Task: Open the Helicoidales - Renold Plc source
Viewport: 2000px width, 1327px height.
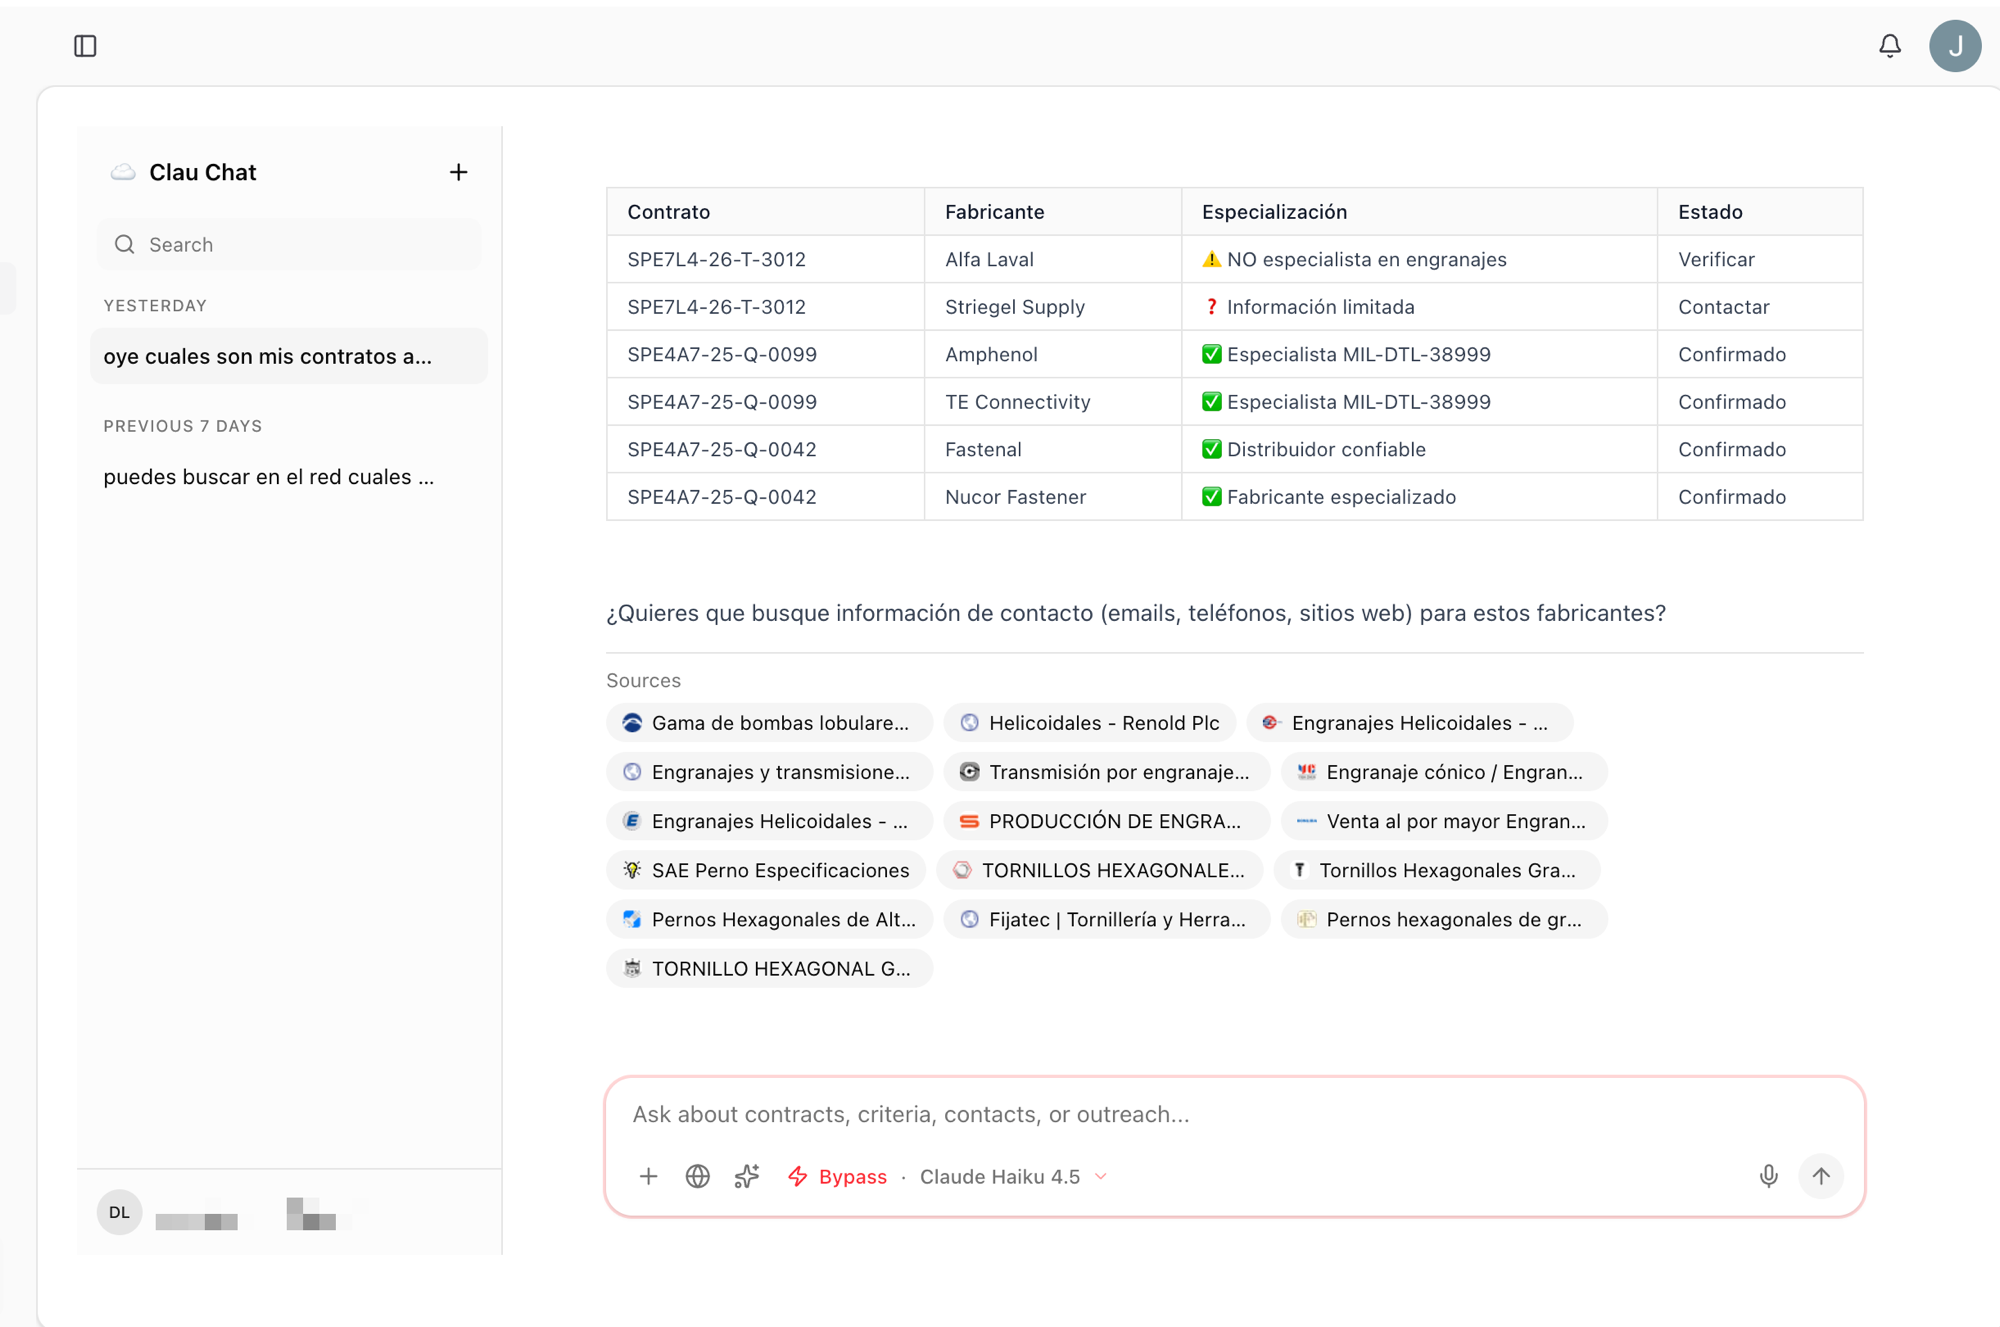Action: (x=1090, y=723)
